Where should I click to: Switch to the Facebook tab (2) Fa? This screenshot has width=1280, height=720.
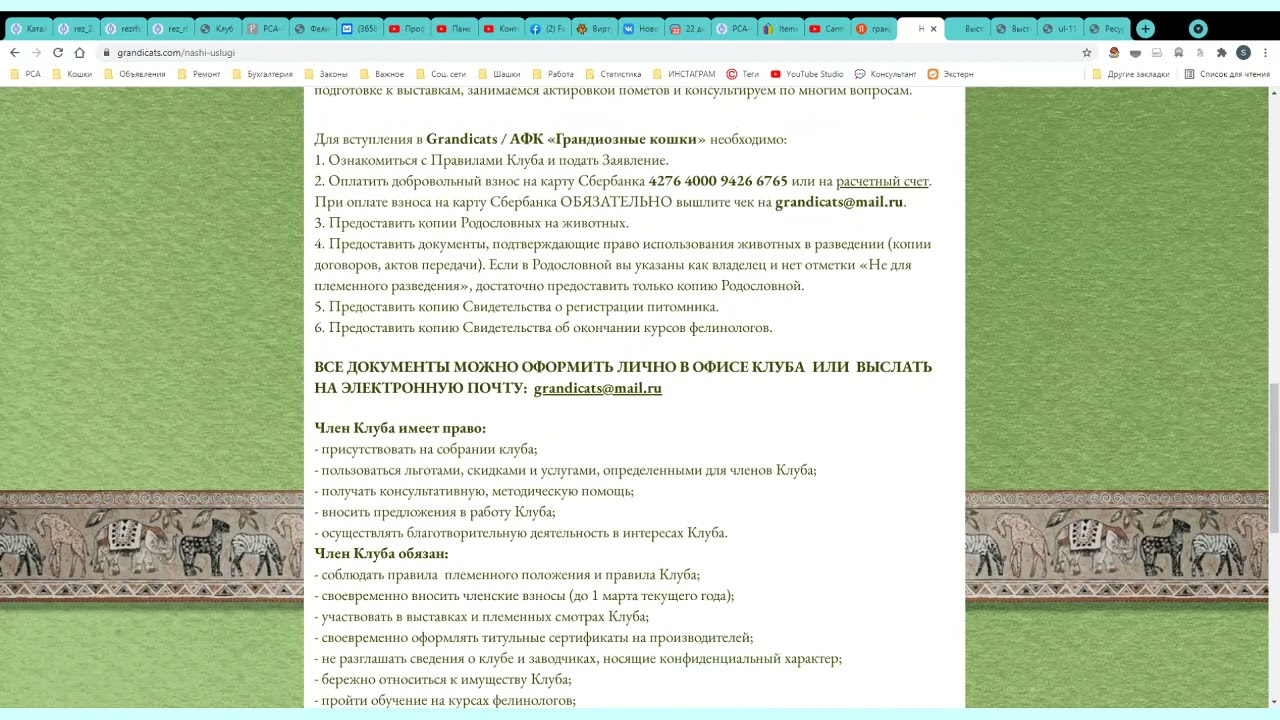548,29
